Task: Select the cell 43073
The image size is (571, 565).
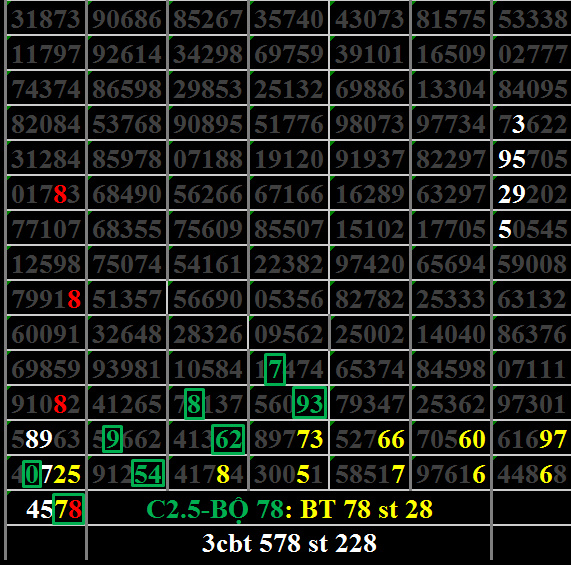Action: pos(370,18)
